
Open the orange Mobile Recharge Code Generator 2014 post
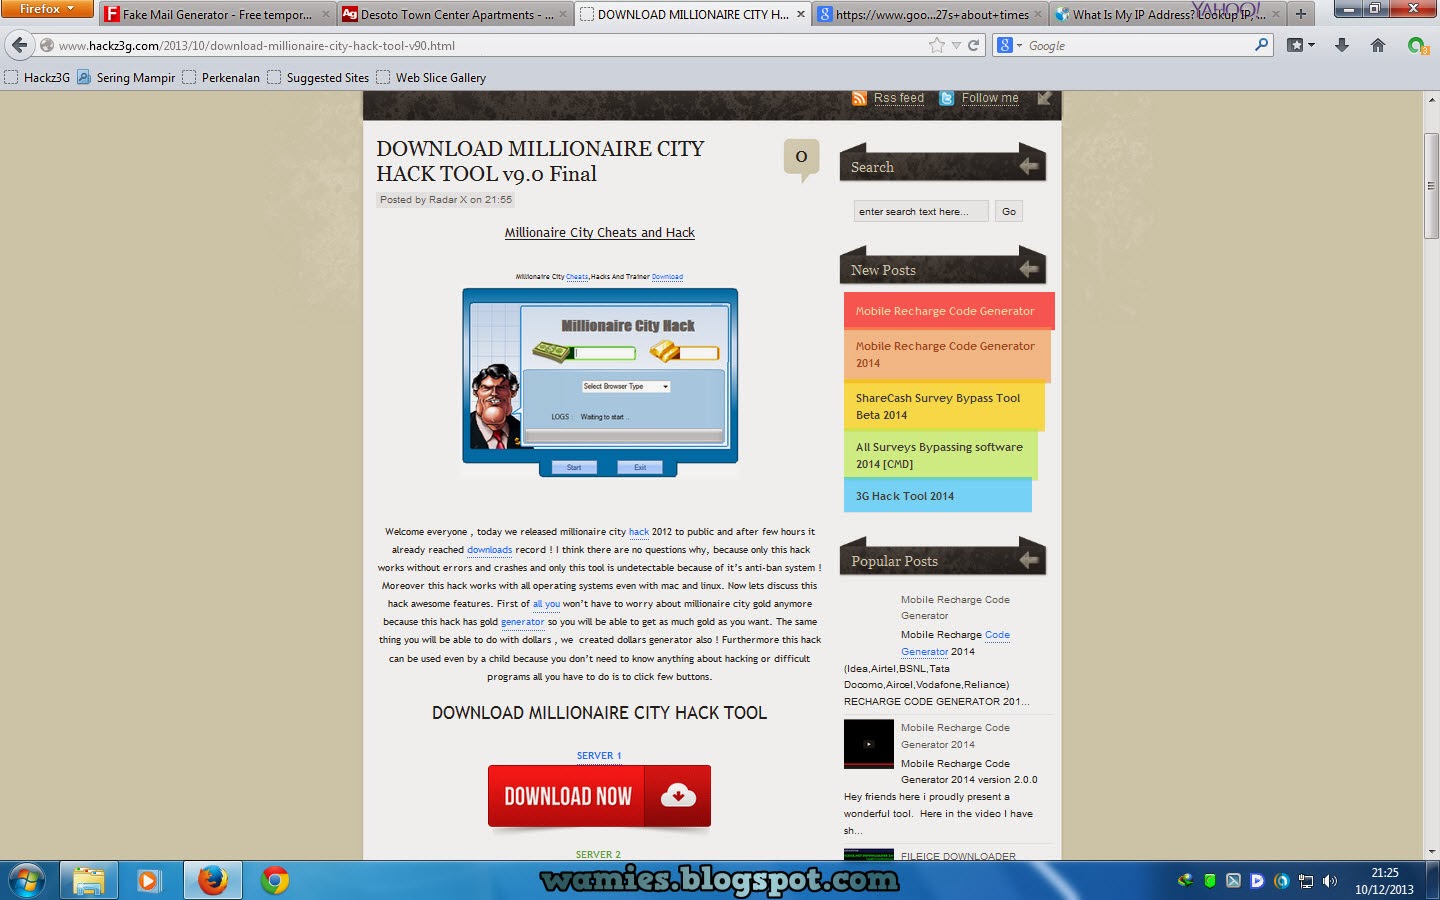(x=947, y=355)
